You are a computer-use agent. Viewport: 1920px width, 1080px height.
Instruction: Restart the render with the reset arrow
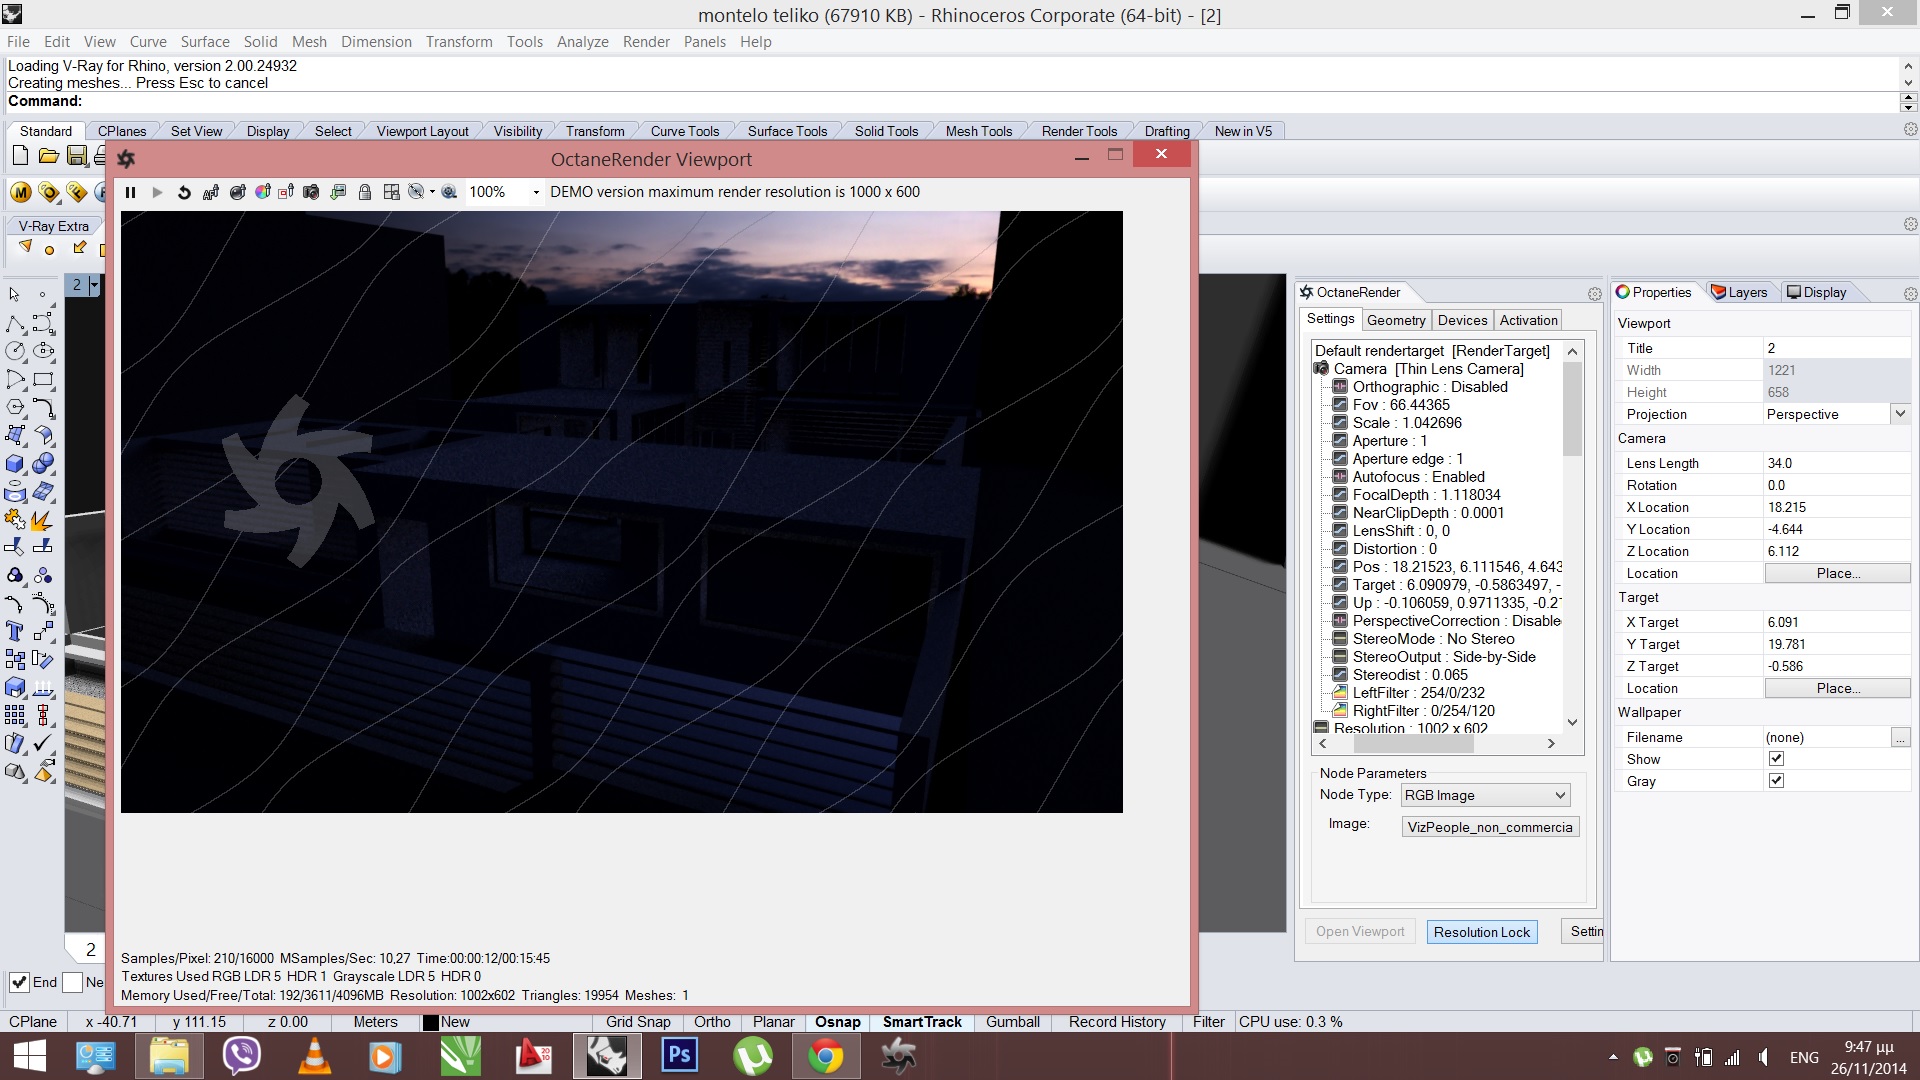coord(184,192)
